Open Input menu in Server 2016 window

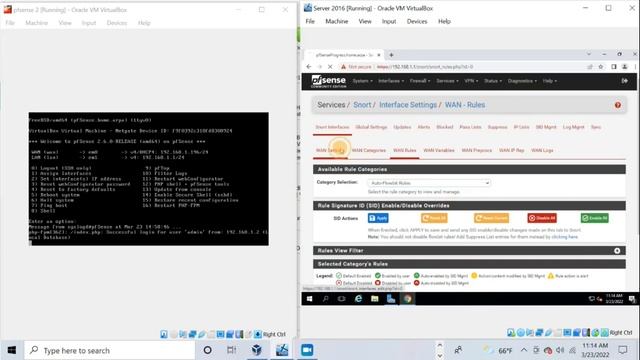pos(389,21)
